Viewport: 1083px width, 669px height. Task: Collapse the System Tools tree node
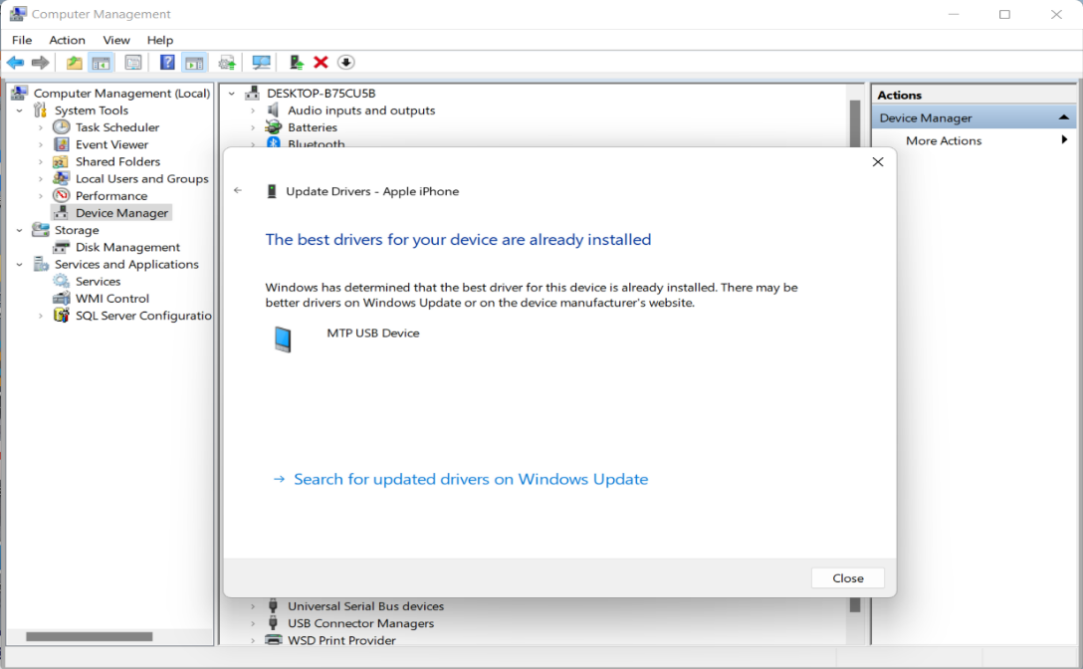tap(19, 110)
